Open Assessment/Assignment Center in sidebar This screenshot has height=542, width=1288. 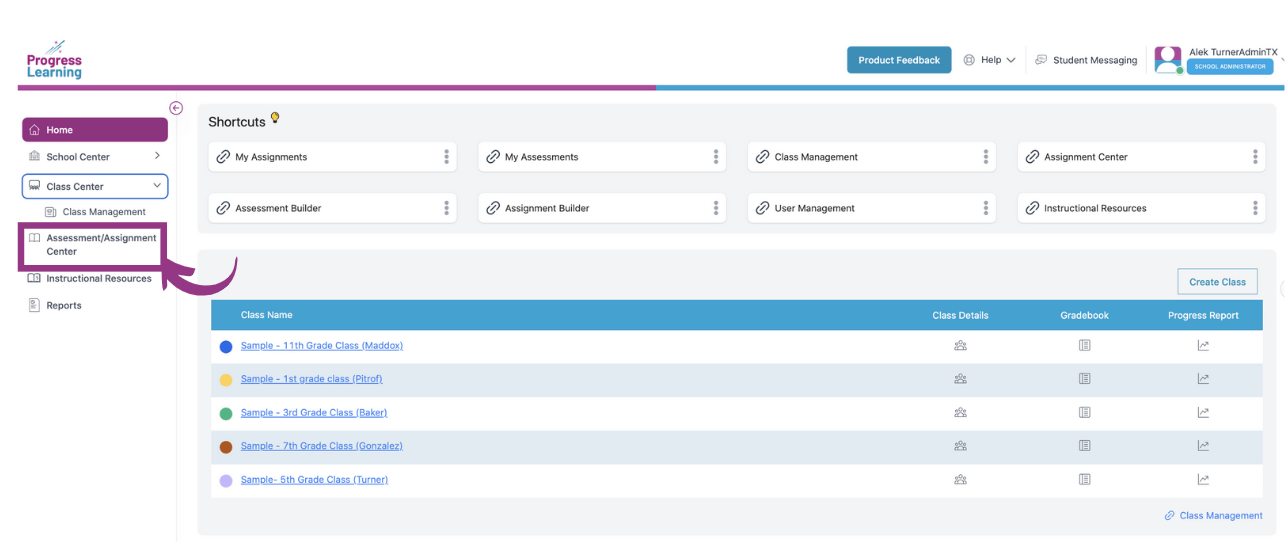(93, 245)
